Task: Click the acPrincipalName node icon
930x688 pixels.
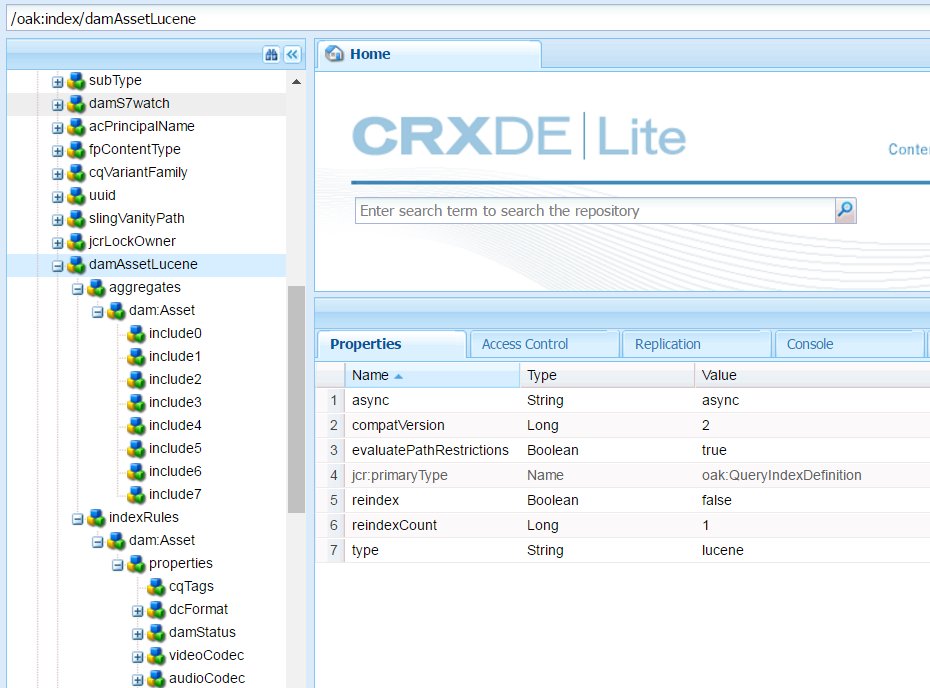Action: click(x=77, y=127)
